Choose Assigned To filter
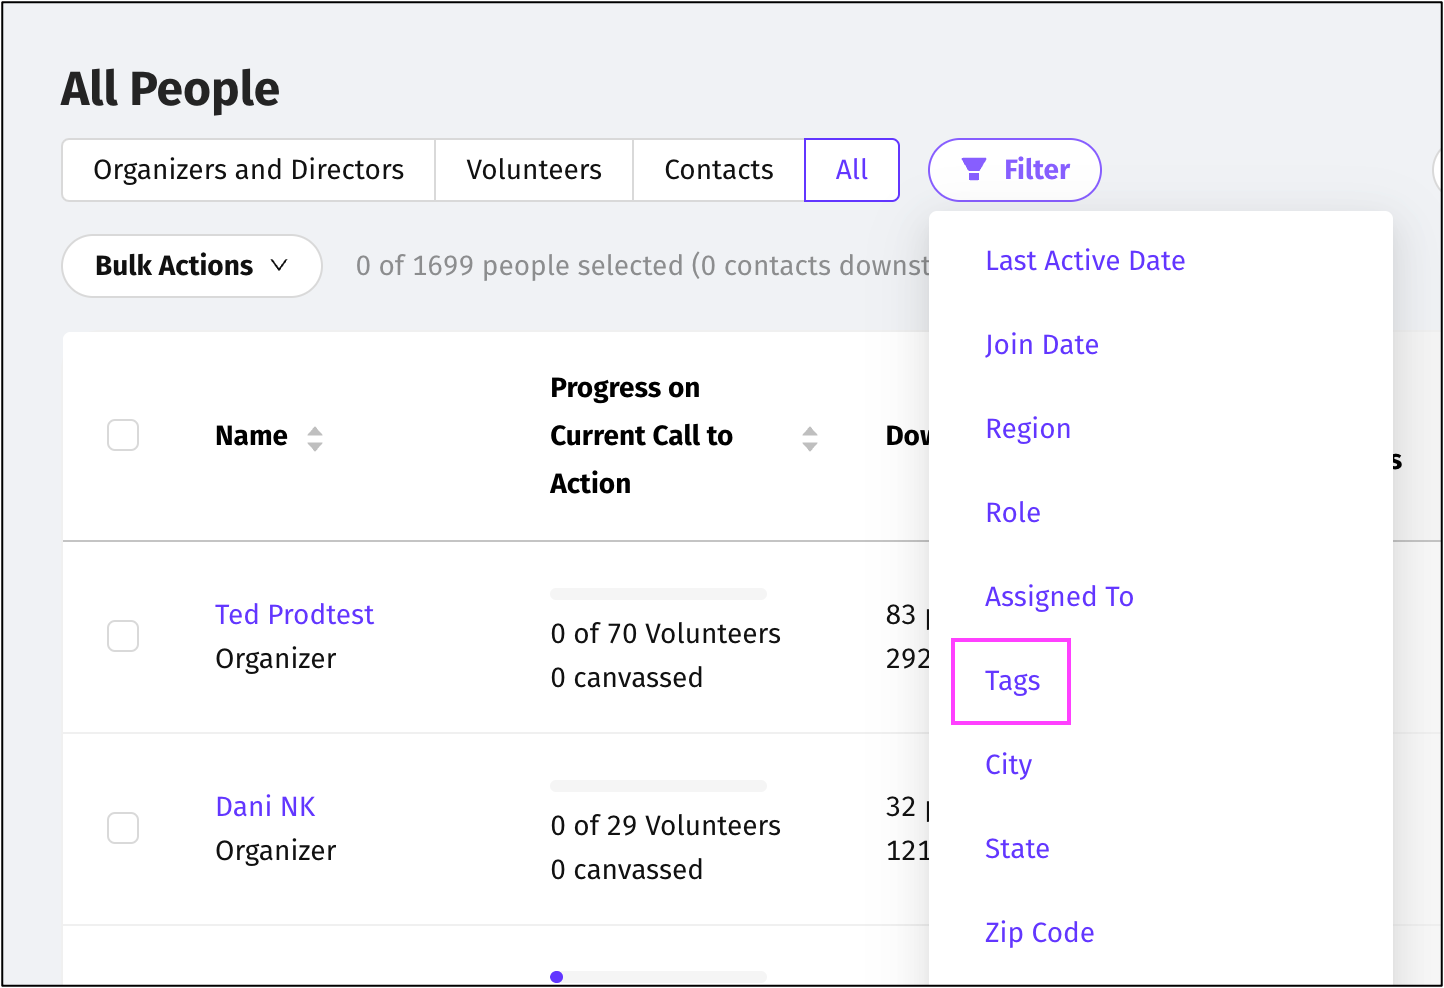This screenshot has height=988, width=1444. (1059, 597)
